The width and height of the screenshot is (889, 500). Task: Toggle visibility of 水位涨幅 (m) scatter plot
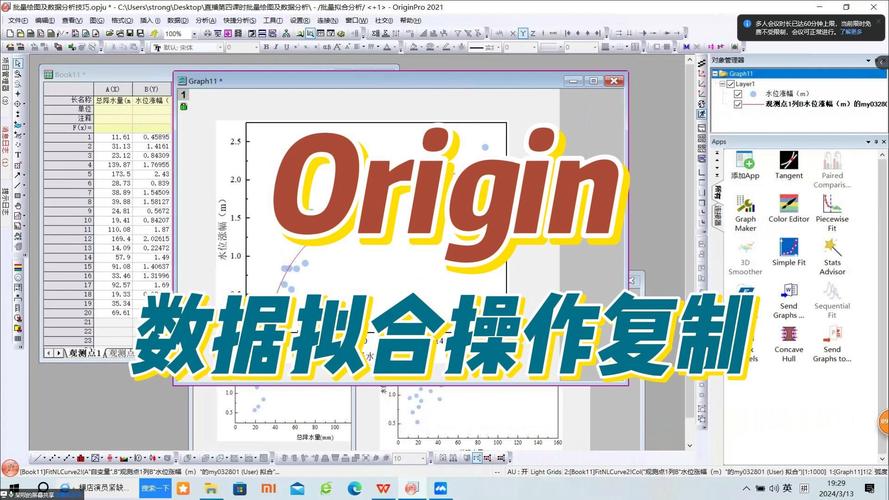pyautogui.click(x=738, y=94)
